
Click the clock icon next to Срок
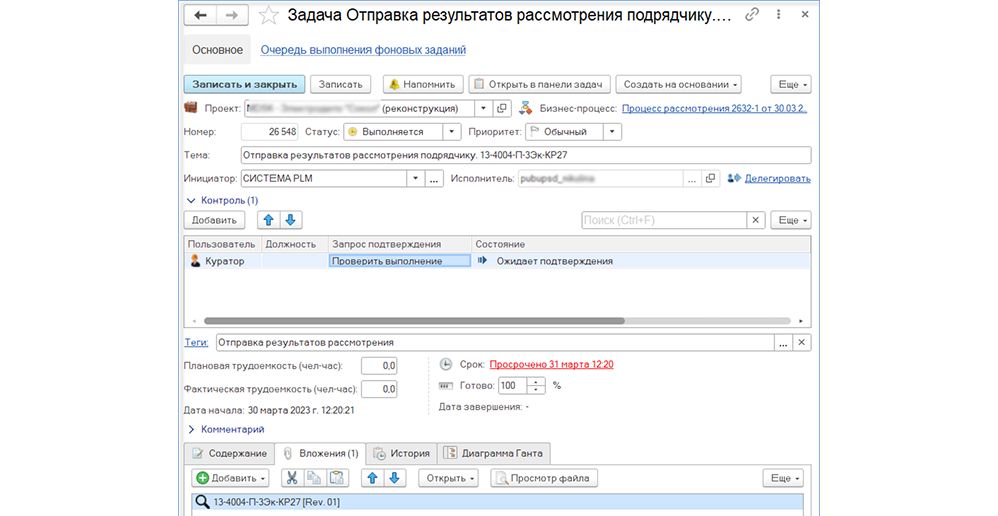click(446, 364)
